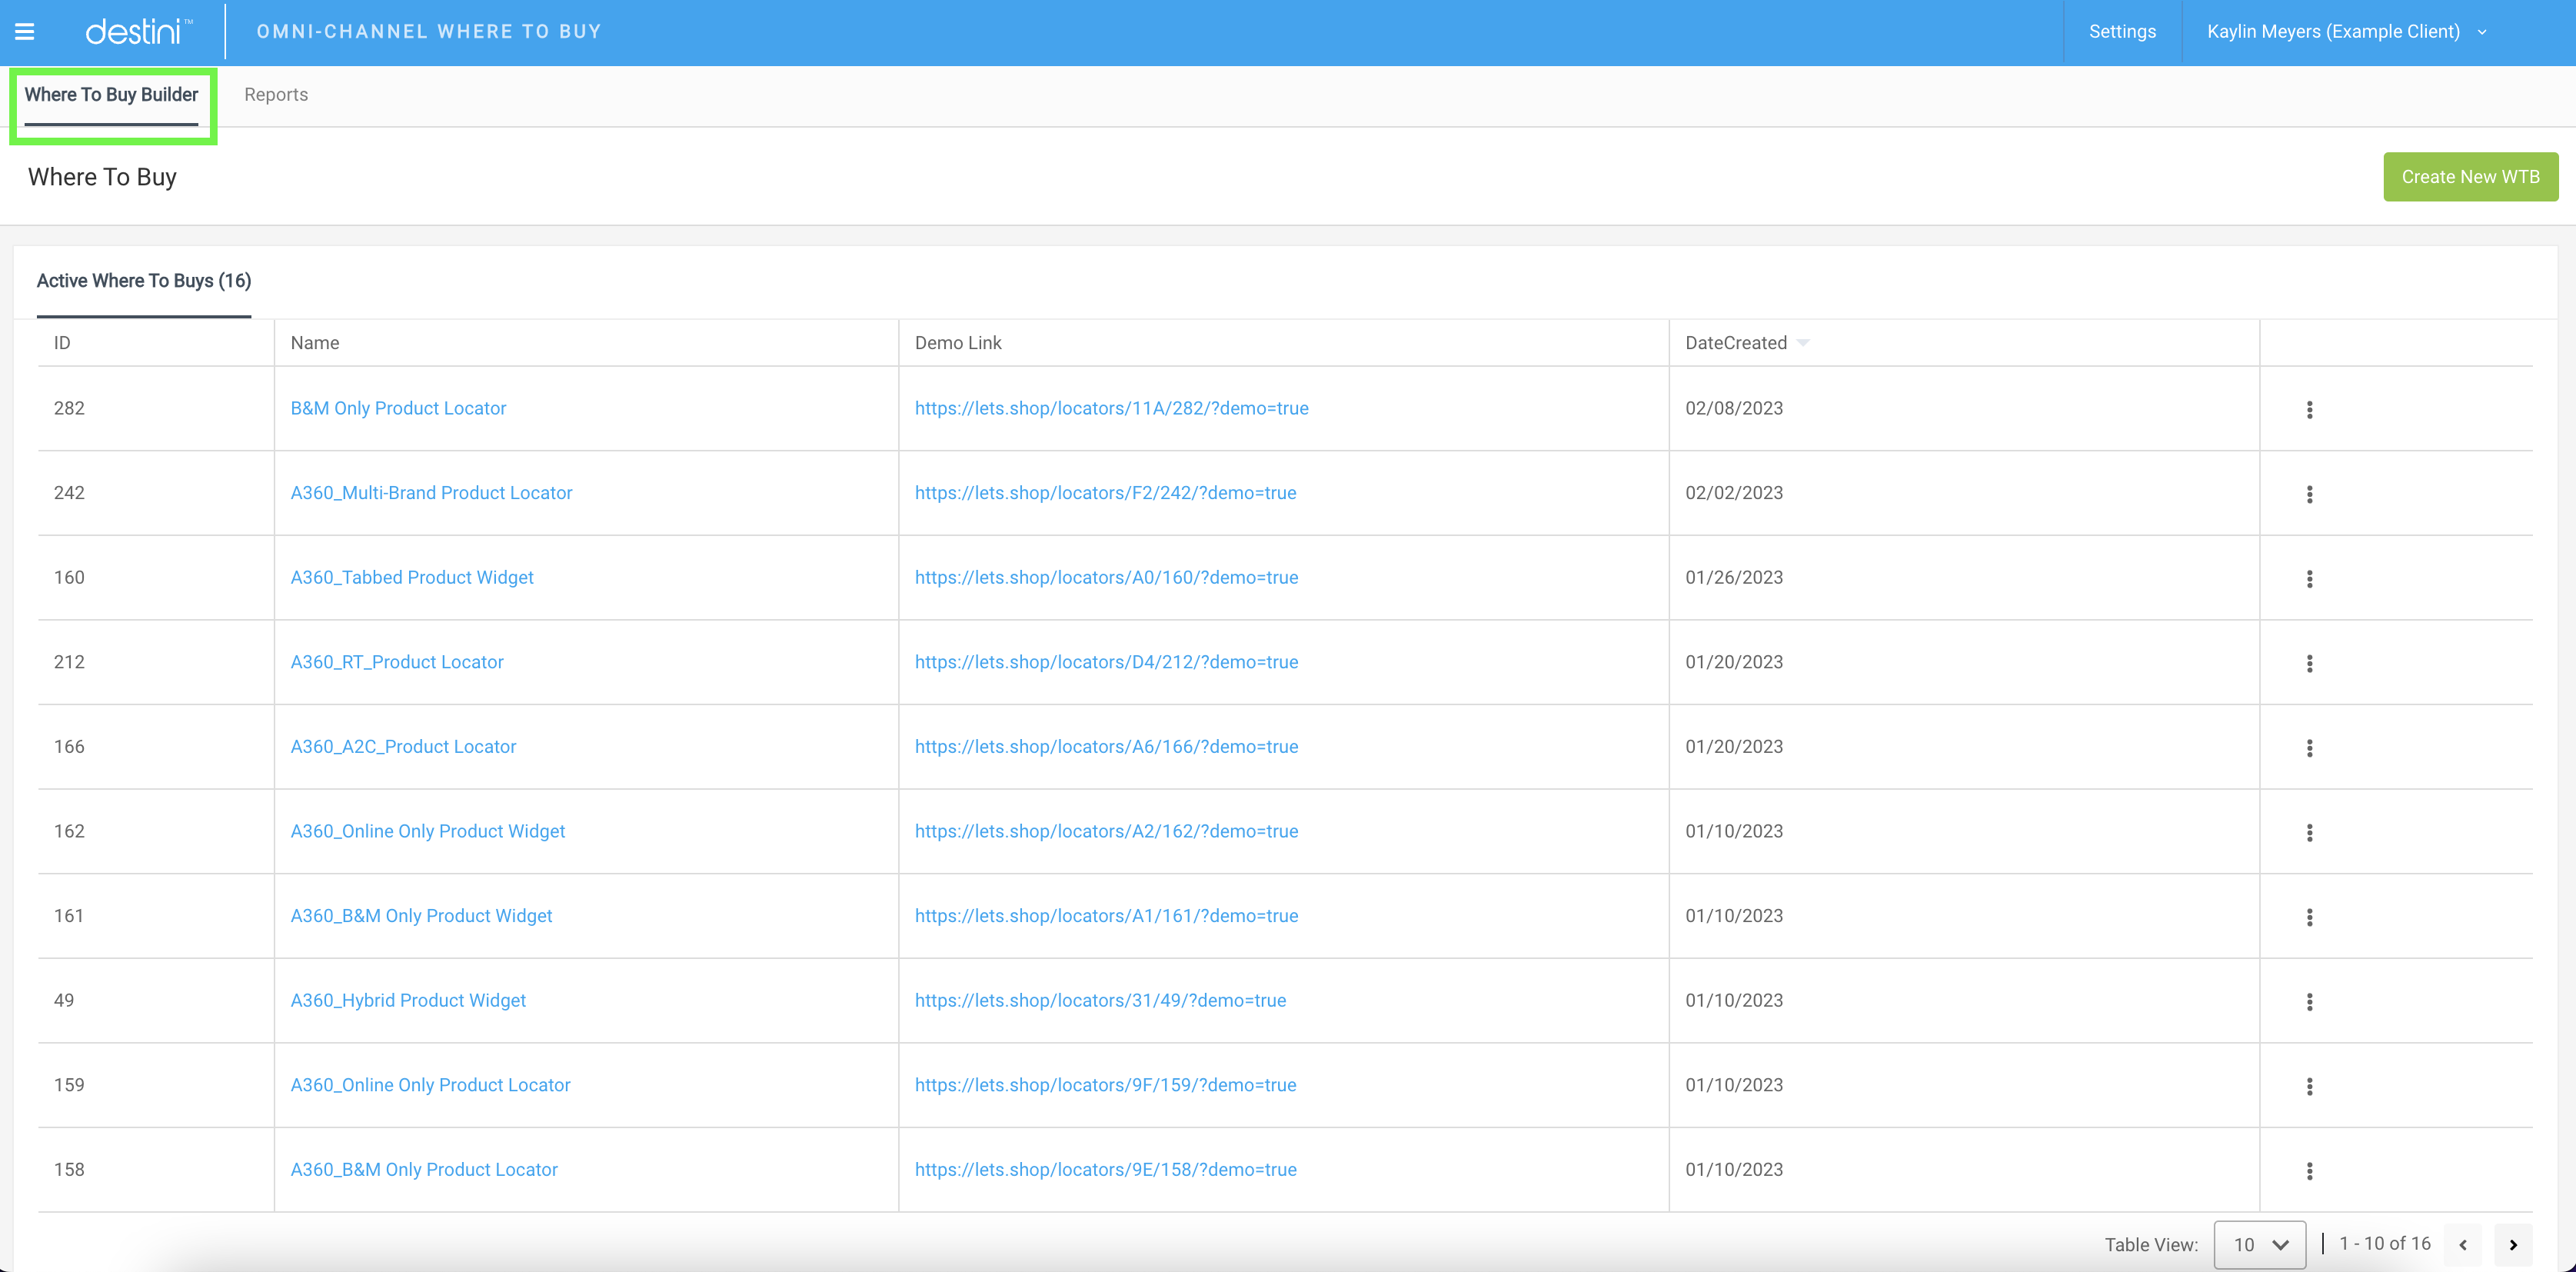Viewport: 2576px width, 1272px height.
Task: Go to next page of results
Action: (x=2512, y=1244)
